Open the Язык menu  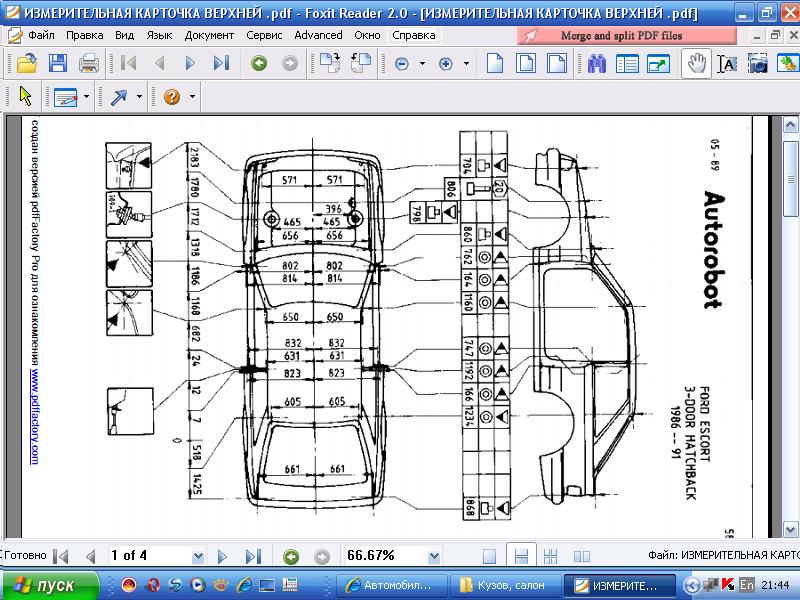coord(159,35)
